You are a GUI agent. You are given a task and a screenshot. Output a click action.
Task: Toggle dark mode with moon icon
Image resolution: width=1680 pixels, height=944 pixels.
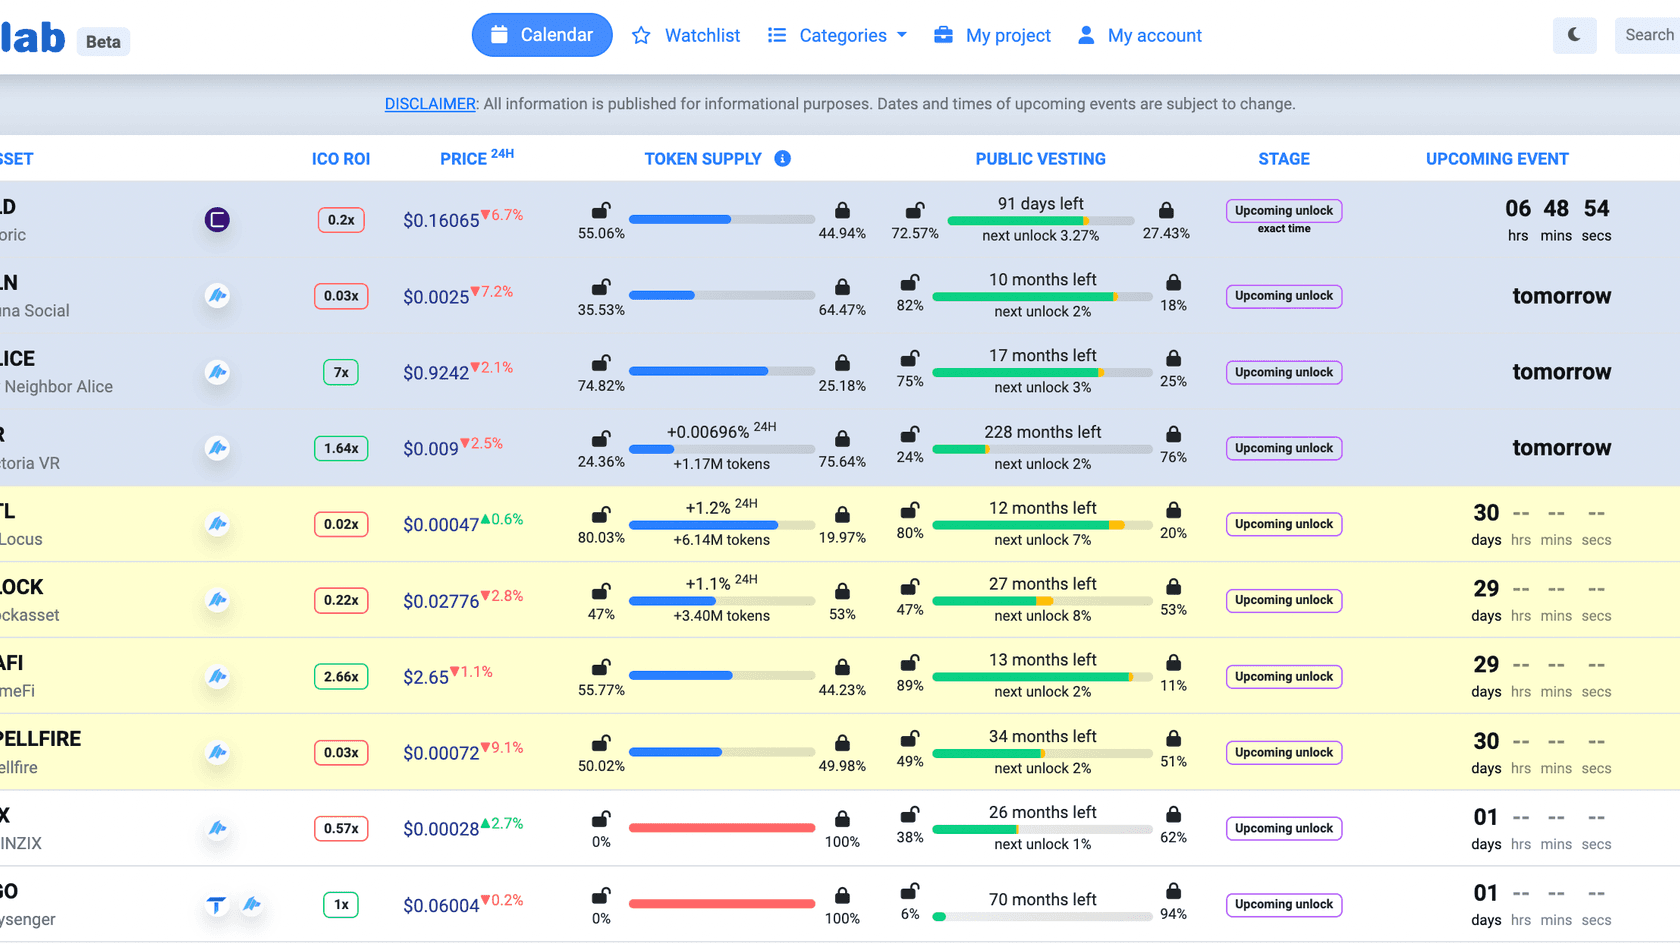click(x=1574, y=35)
